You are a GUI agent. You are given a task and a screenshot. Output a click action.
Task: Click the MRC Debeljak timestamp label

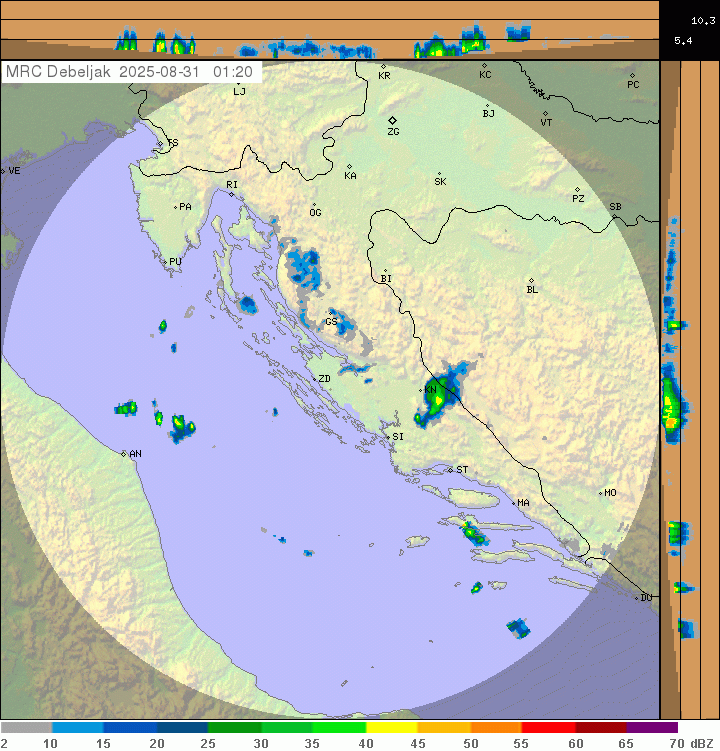pos(129,72)
